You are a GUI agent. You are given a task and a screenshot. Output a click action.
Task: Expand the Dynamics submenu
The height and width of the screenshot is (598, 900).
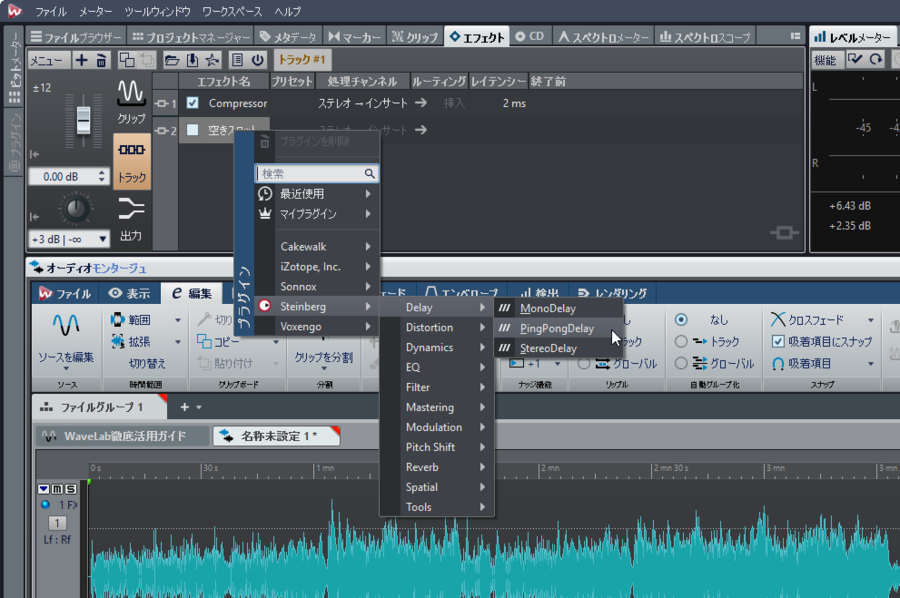click(x=439, y=348)
